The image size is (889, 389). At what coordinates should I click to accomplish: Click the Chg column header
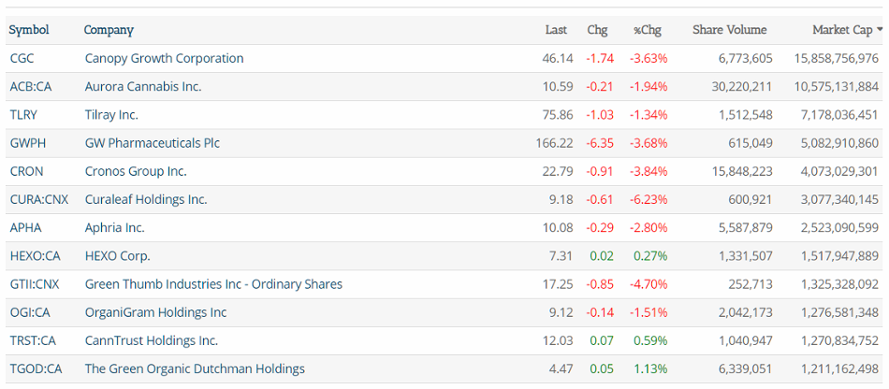coord(597,30)
